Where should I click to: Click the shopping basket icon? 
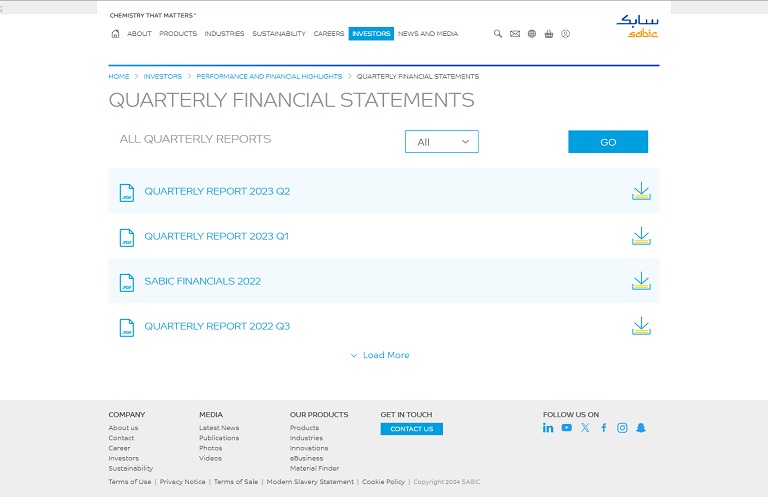pyautogui.click(x=549, y=34)
